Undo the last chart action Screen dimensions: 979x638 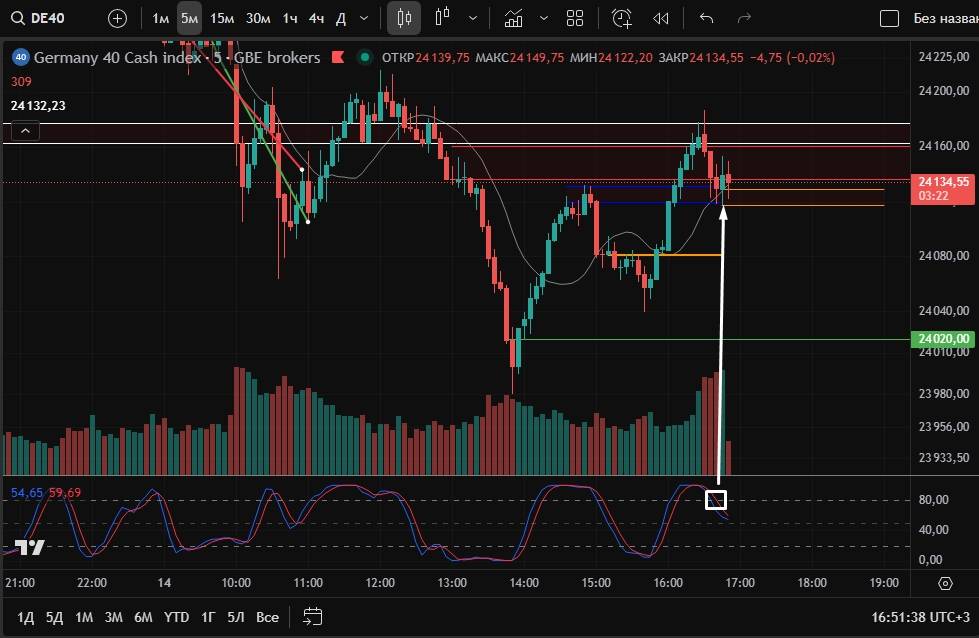point(707,18)
